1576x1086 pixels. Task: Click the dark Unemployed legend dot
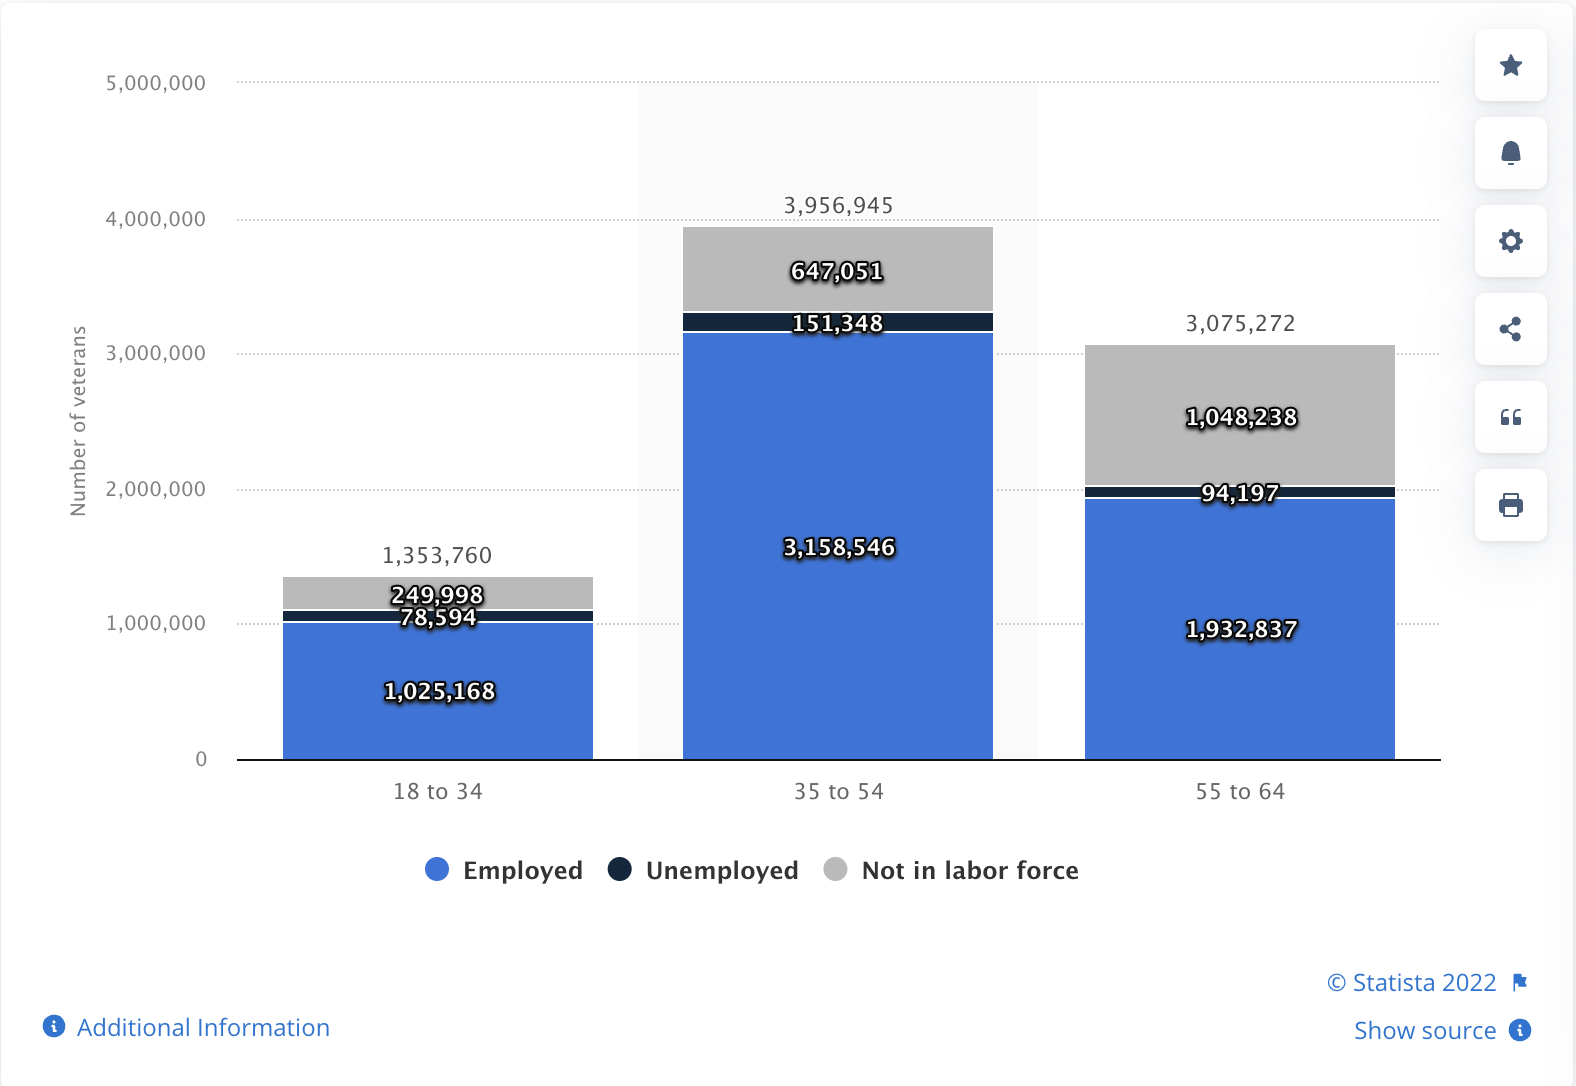tap(620, 870)
